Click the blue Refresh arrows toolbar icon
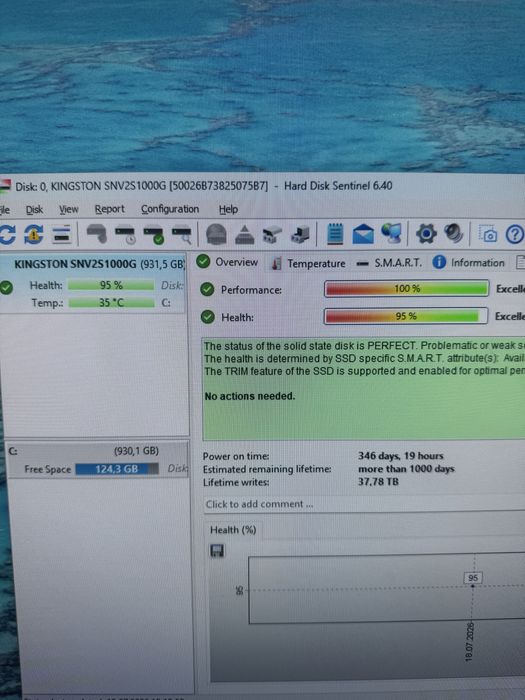 (7, 233)
